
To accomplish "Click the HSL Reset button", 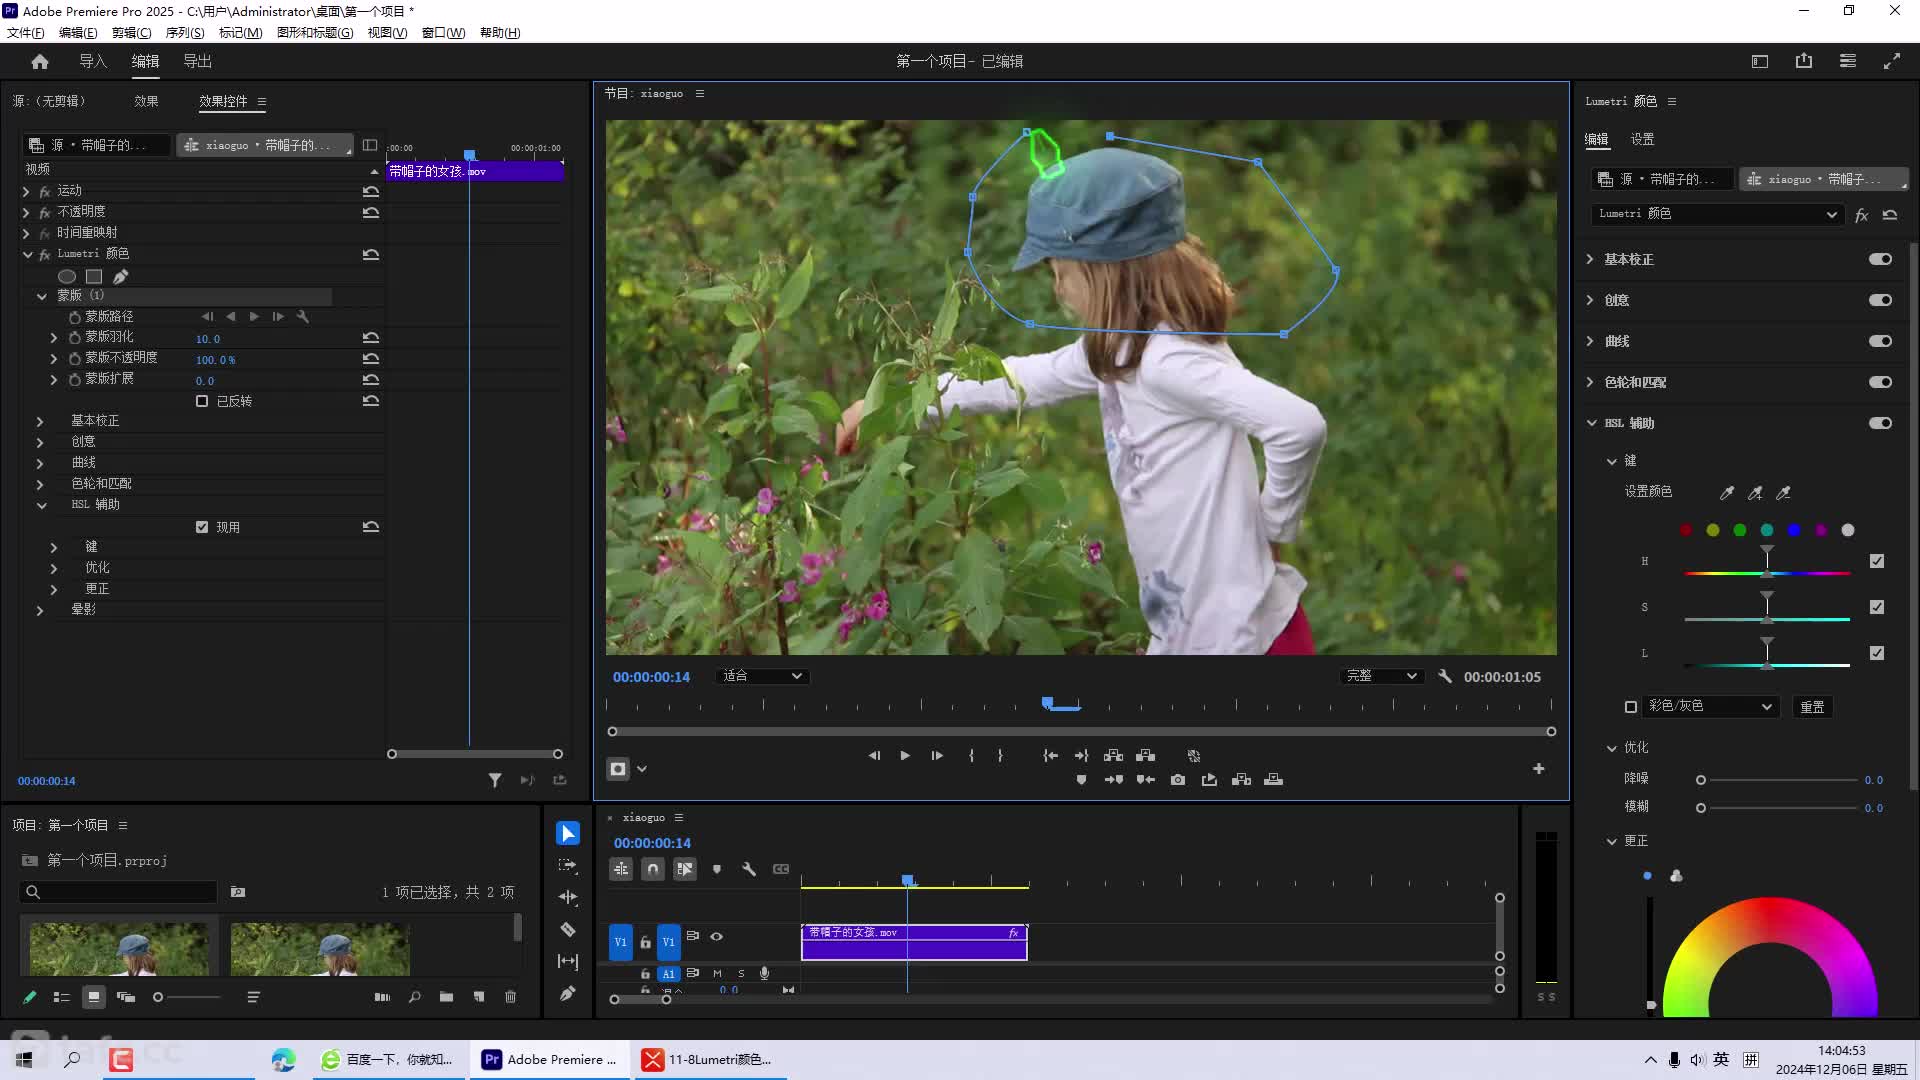I will click(x=1812, y=707).
